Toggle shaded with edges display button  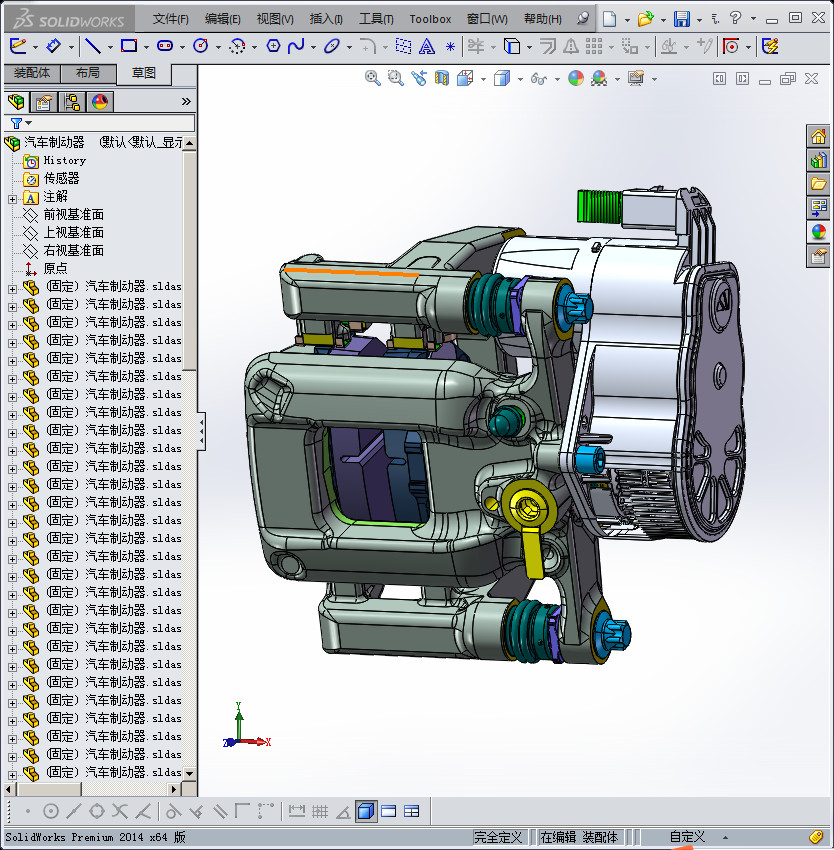[x=366, y=811]
